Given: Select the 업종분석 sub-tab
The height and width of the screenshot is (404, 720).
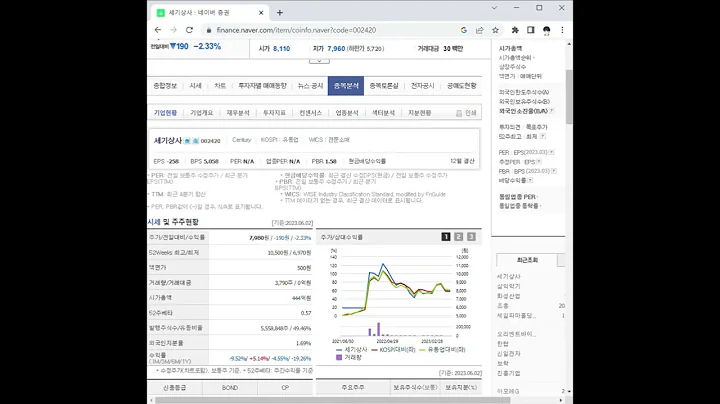Looking at the screenshot, I should click(x=347, y=113).
